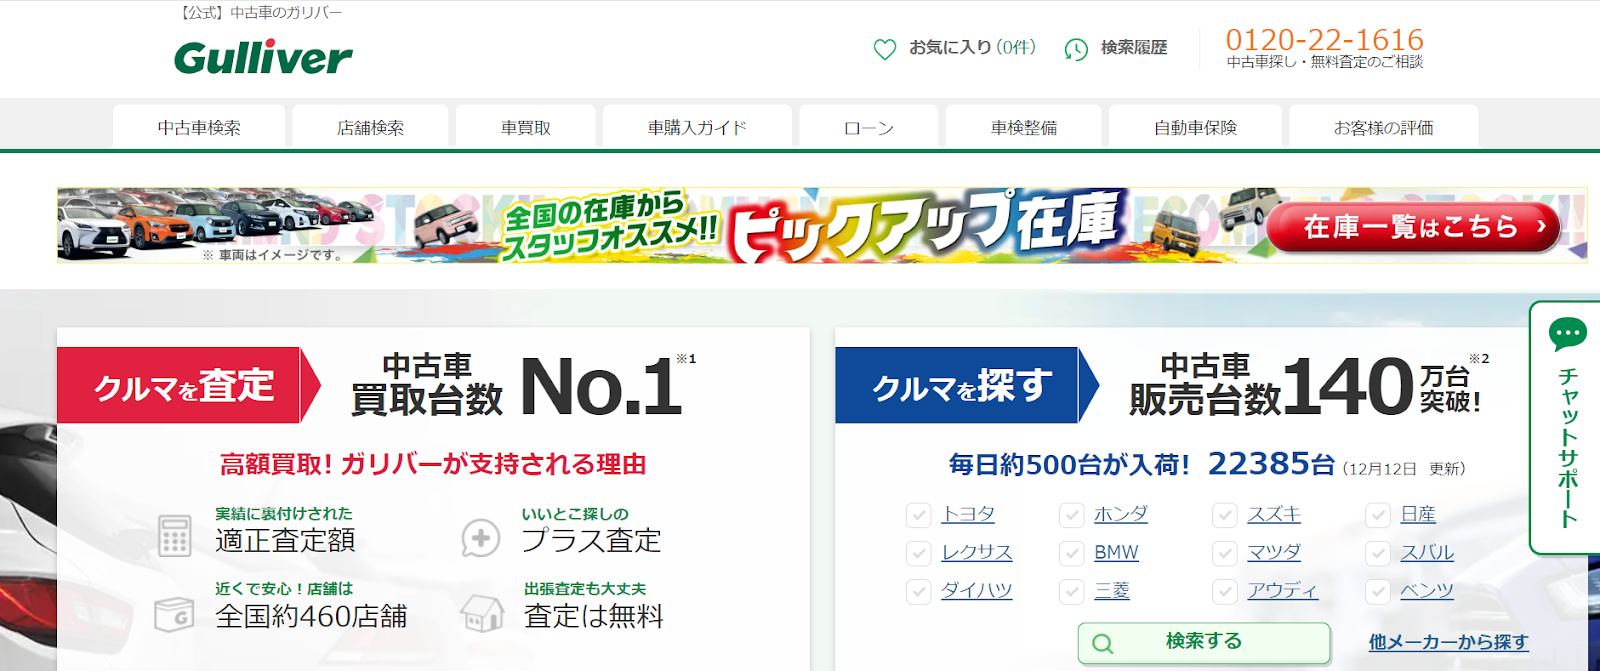Click the ベンツ maker link

[1427, 591]
